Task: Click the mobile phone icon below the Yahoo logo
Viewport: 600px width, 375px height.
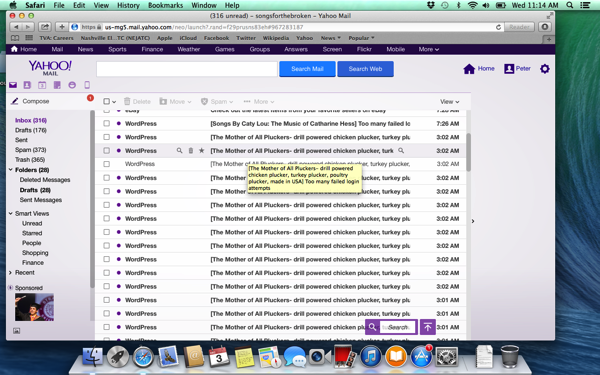Action: (87, 85)
